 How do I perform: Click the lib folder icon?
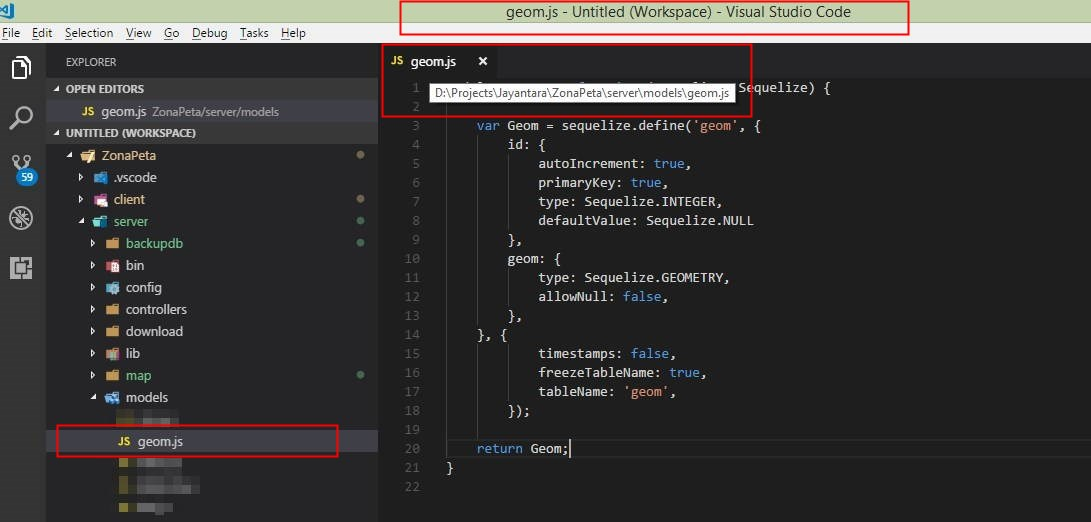(113, 354)
